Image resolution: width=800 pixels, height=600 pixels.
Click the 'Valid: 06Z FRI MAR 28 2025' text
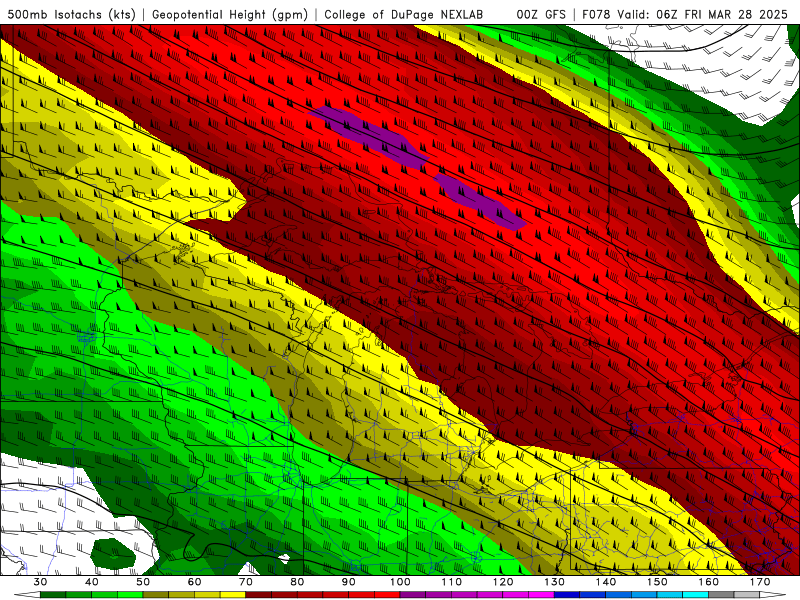pos(702,14)
